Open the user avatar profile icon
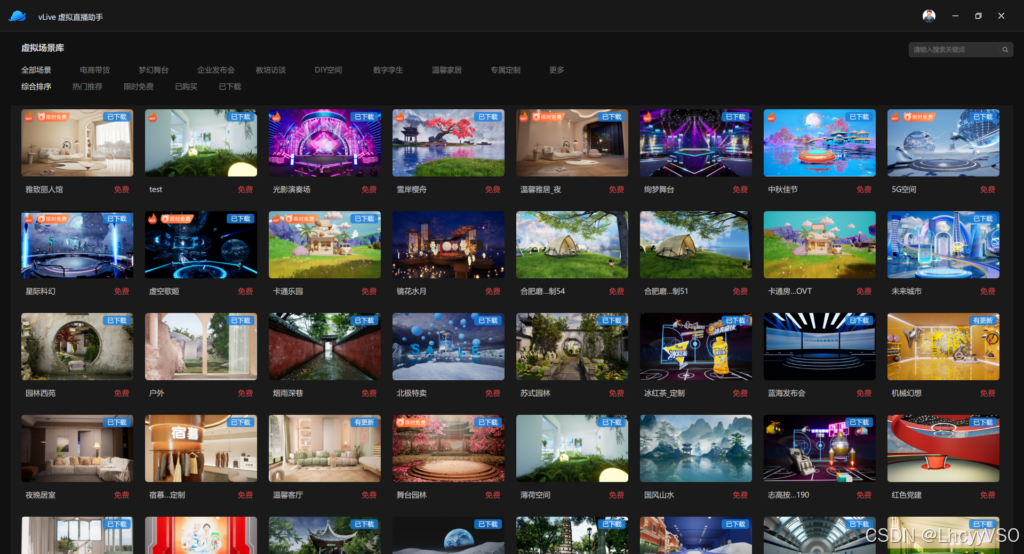Viewport: 1024px width, 554px height. (929, 16)
